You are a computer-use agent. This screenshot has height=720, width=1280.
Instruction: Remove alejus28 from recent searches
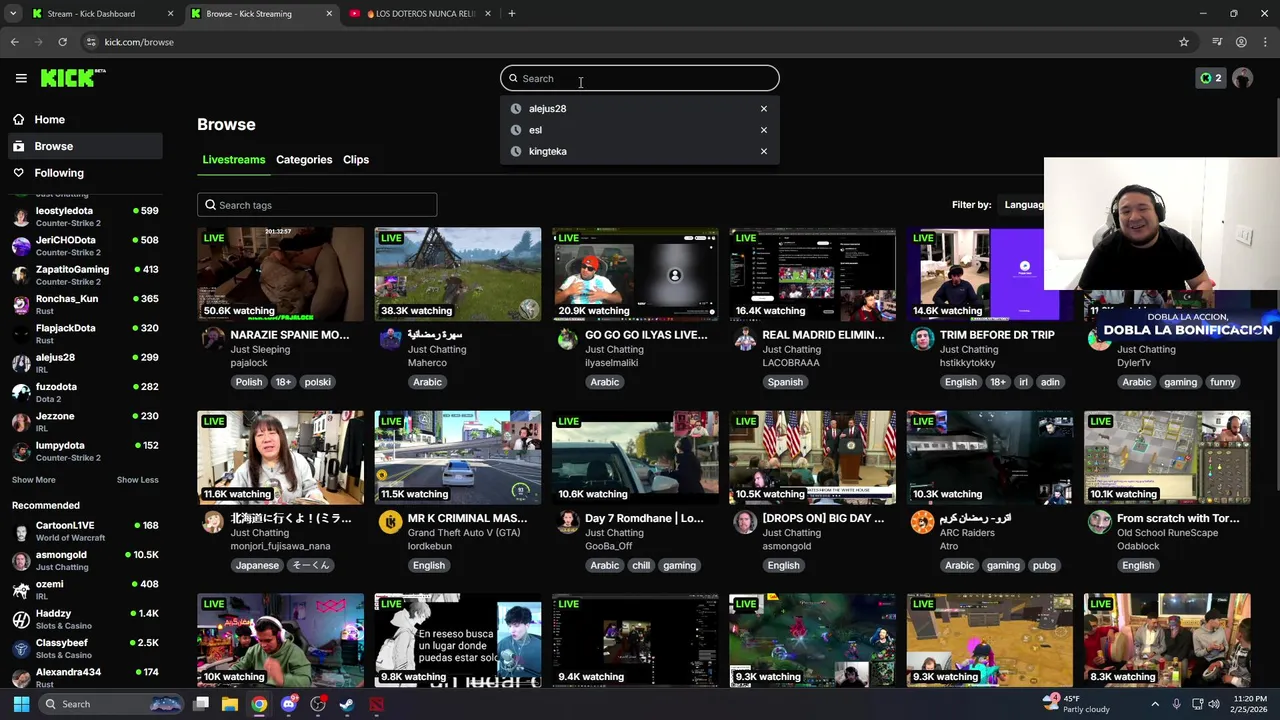pos(764,109)
